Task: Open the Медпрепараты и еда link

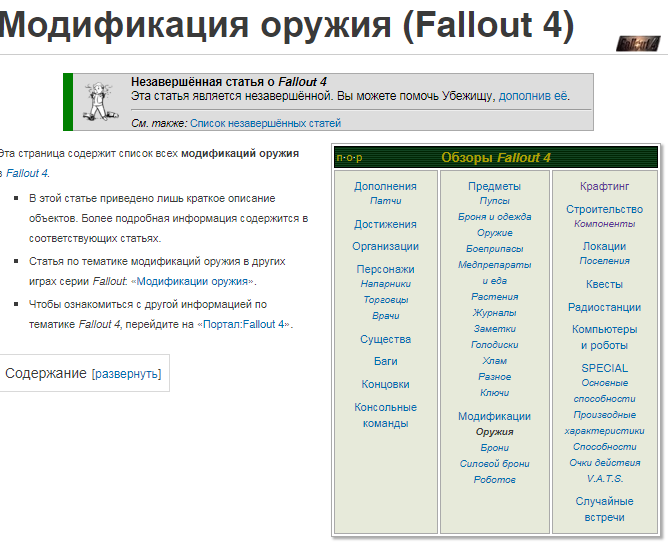Action: coord(494,273)
